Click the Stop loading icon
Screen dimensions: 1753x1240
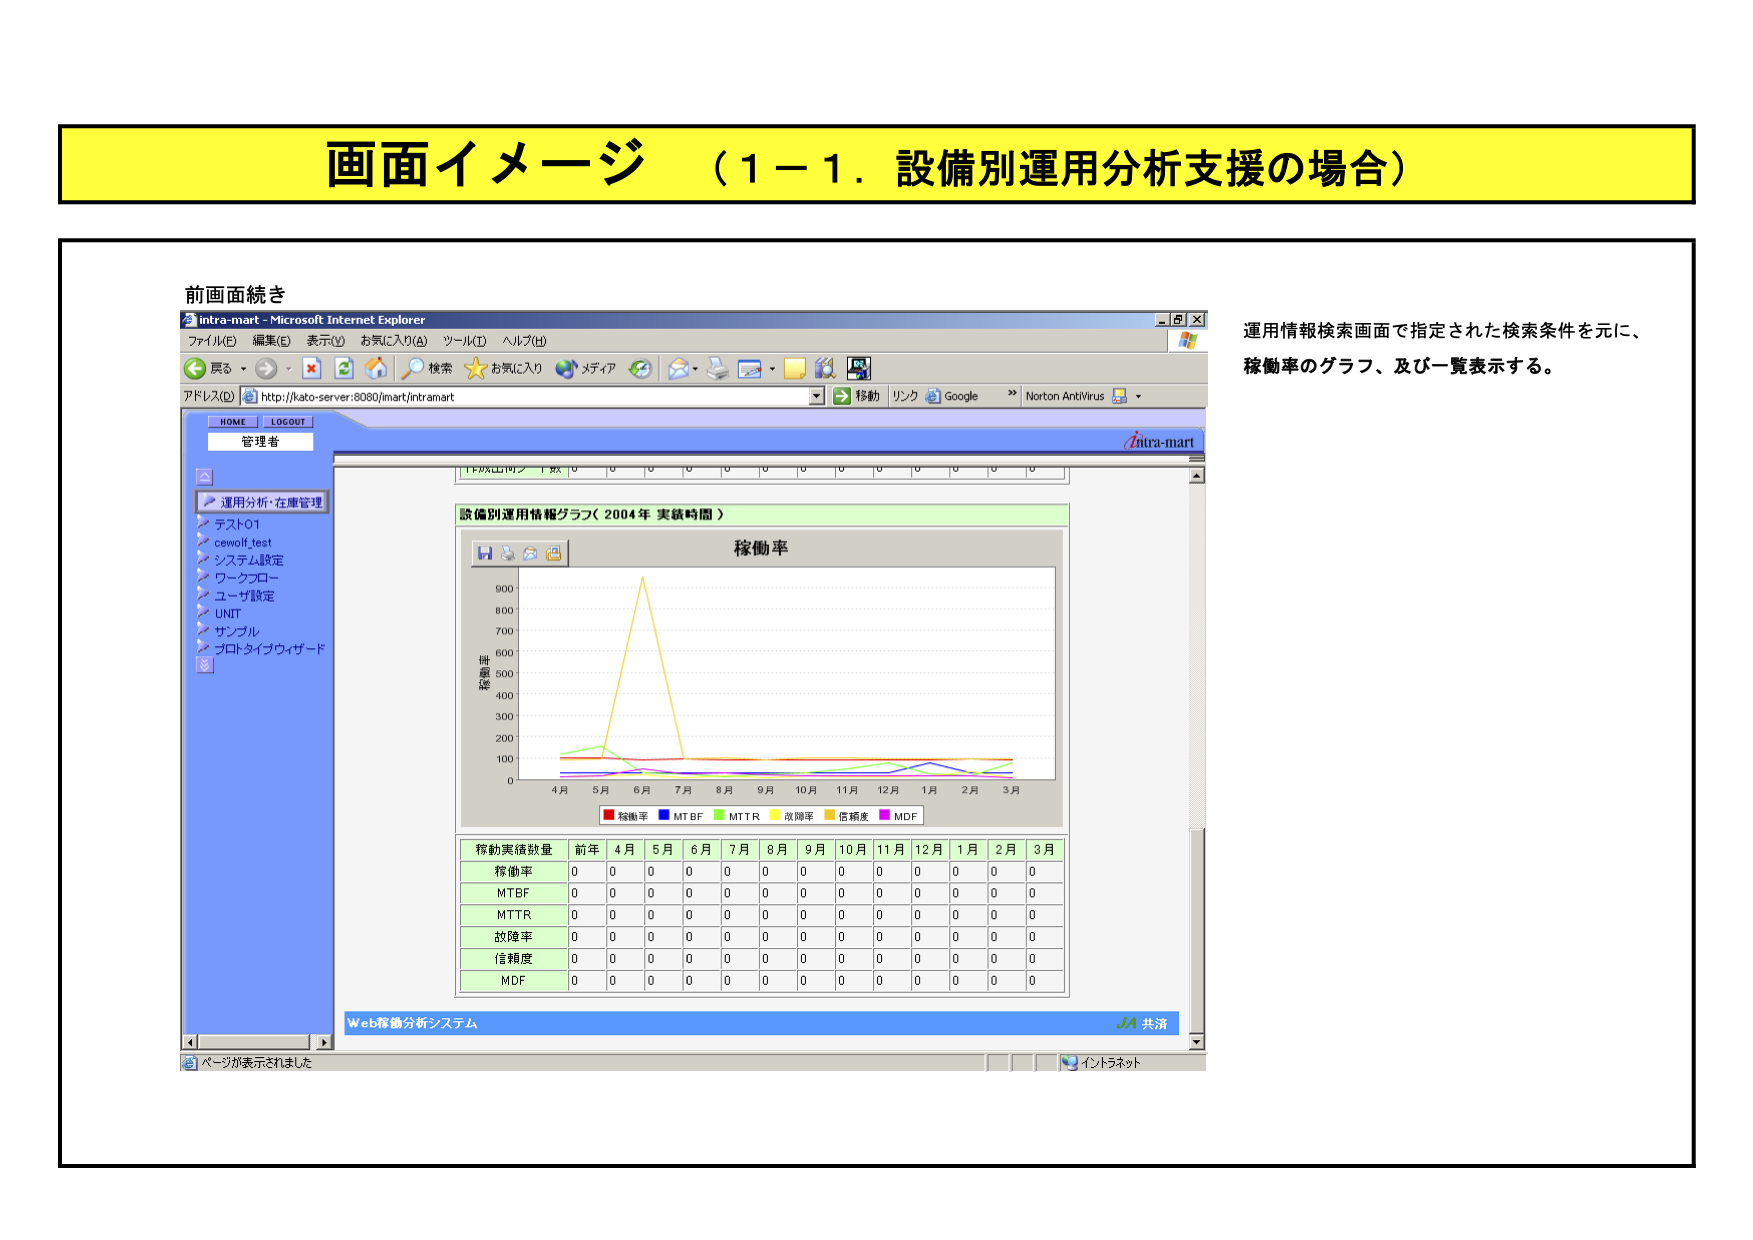tap(312, 369)
